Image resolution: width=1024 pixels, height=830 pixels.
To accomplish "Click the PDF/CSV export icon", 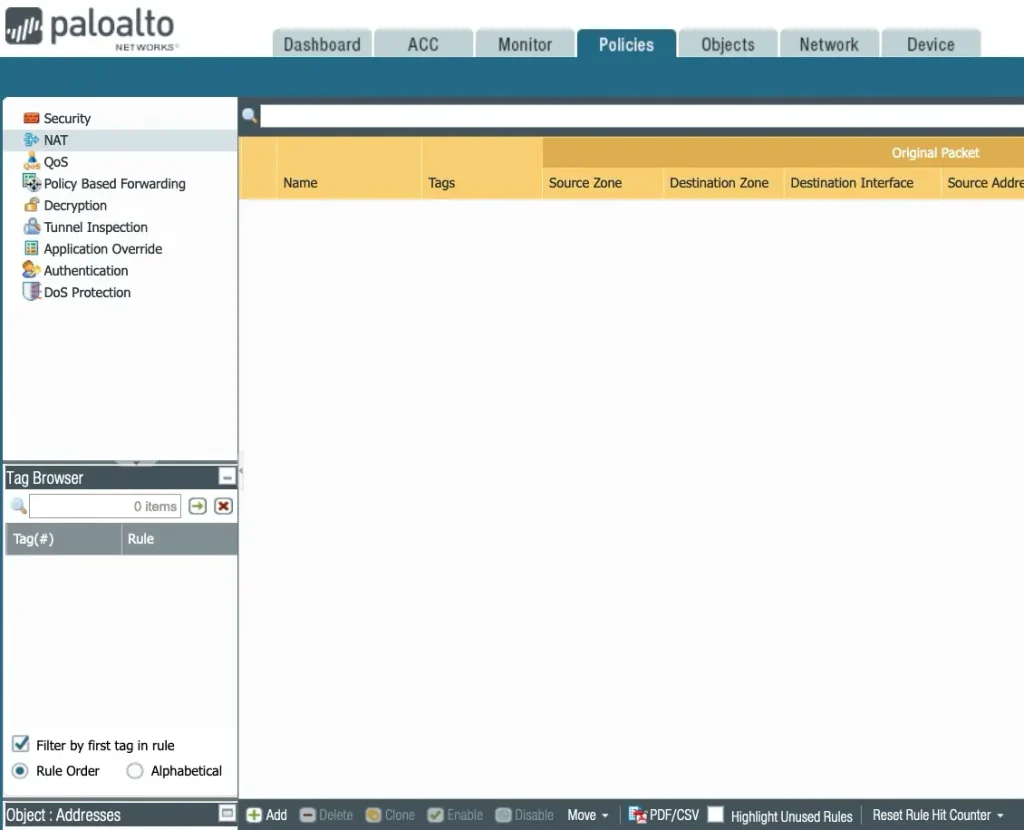I will (637, 815).
